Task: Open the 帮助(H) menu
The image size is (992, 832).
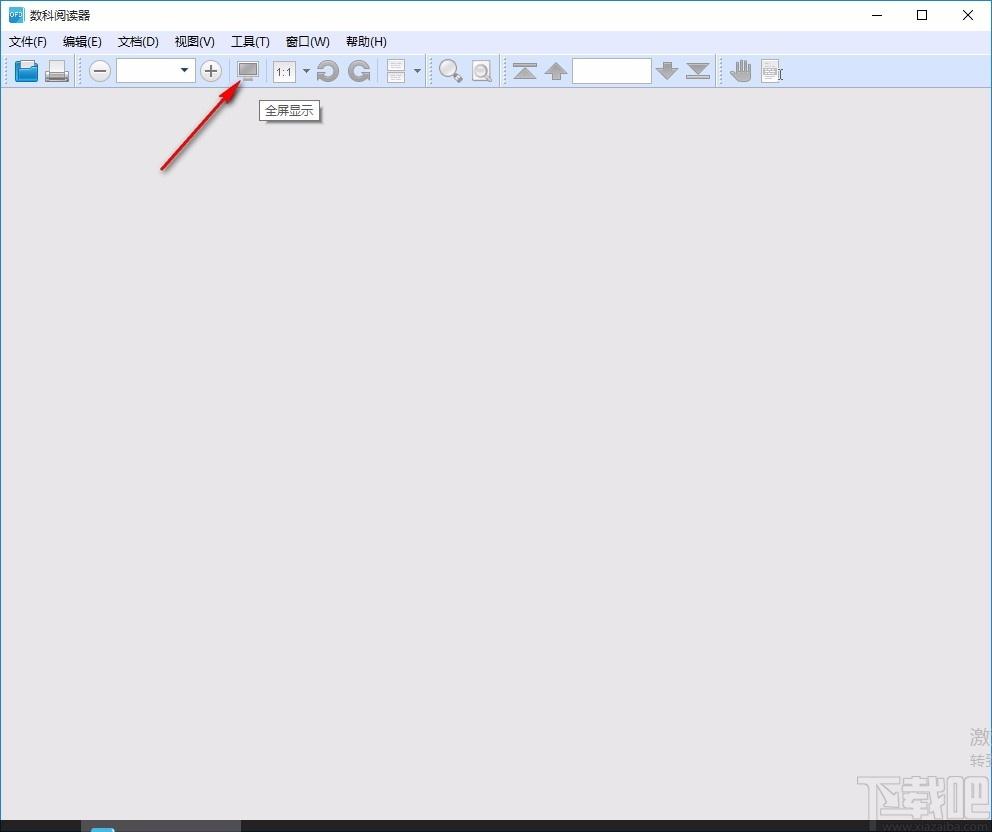Action: (366, 42)
